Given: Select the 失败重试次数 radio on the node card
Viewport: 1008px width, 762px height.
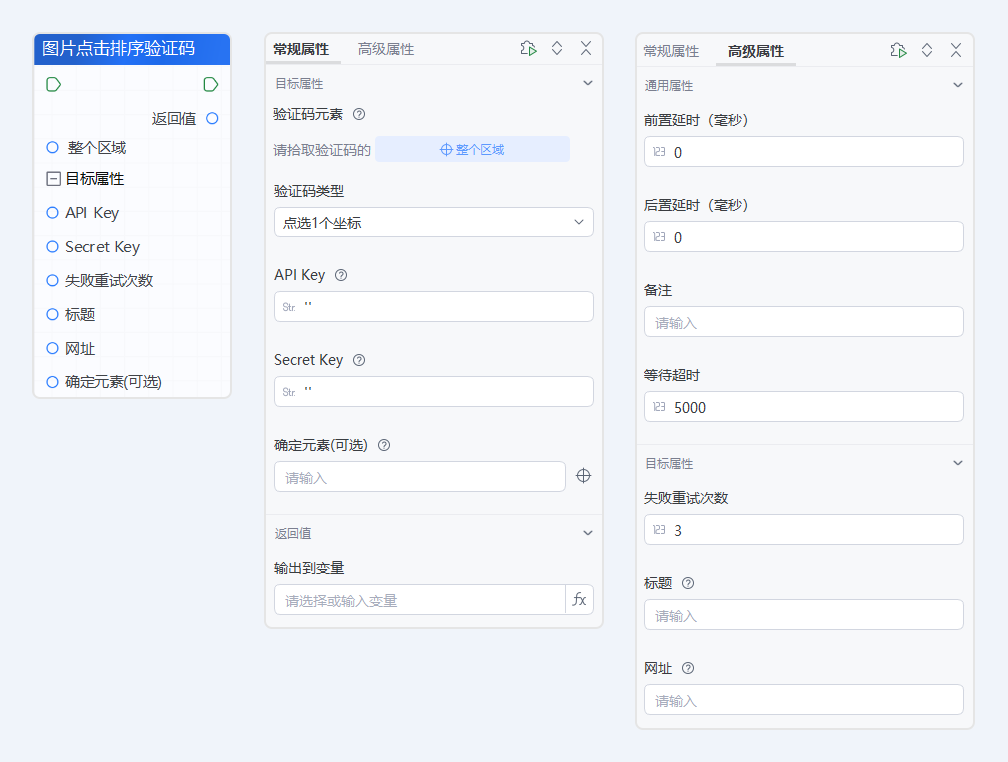Looking at the screenshot, I should point(51,280).
